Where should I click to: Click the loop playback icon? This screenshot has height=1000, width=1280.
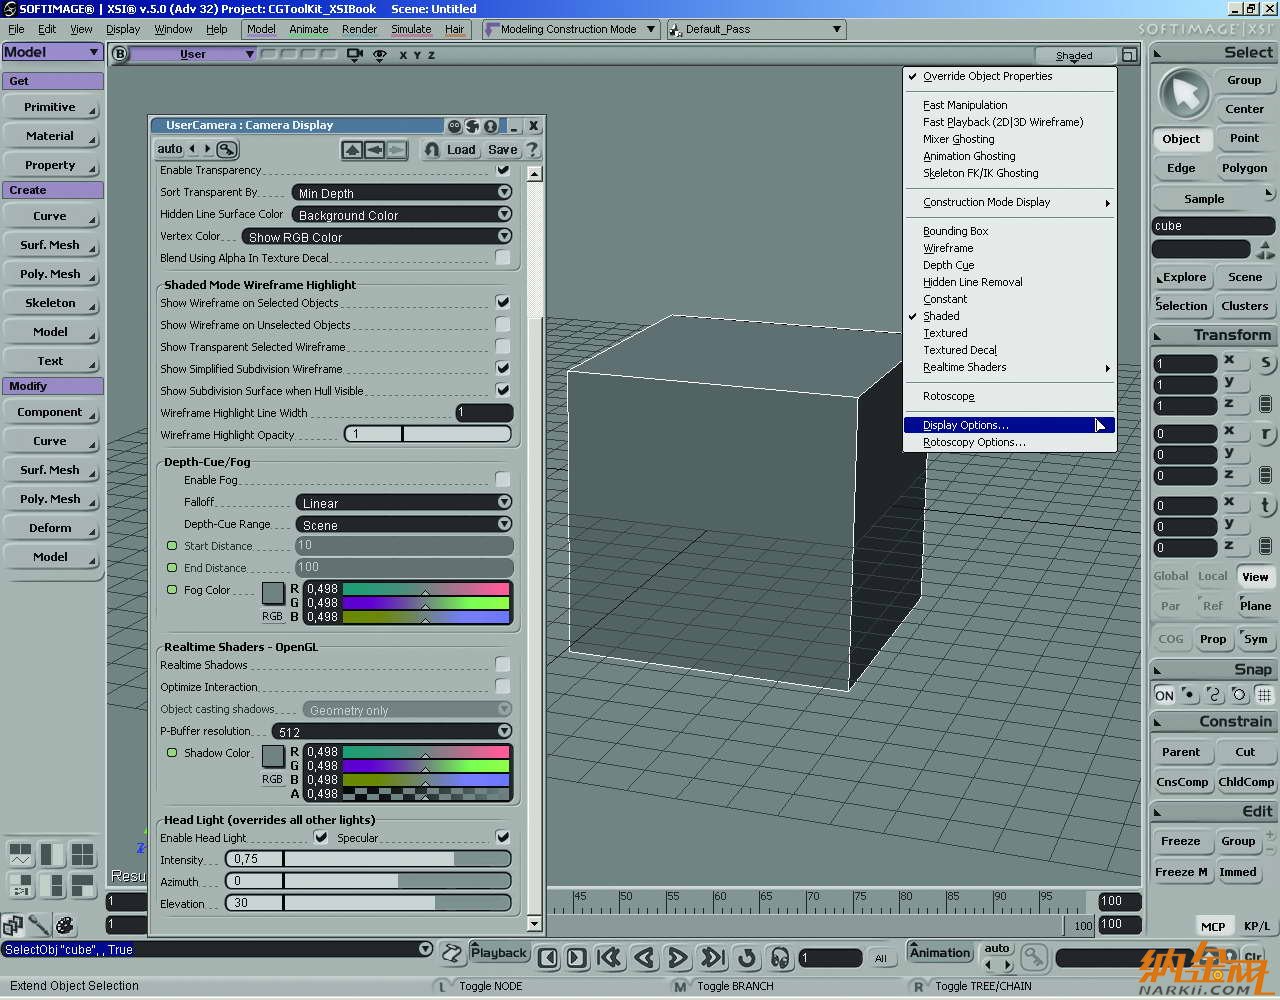(x=746, y=958)
